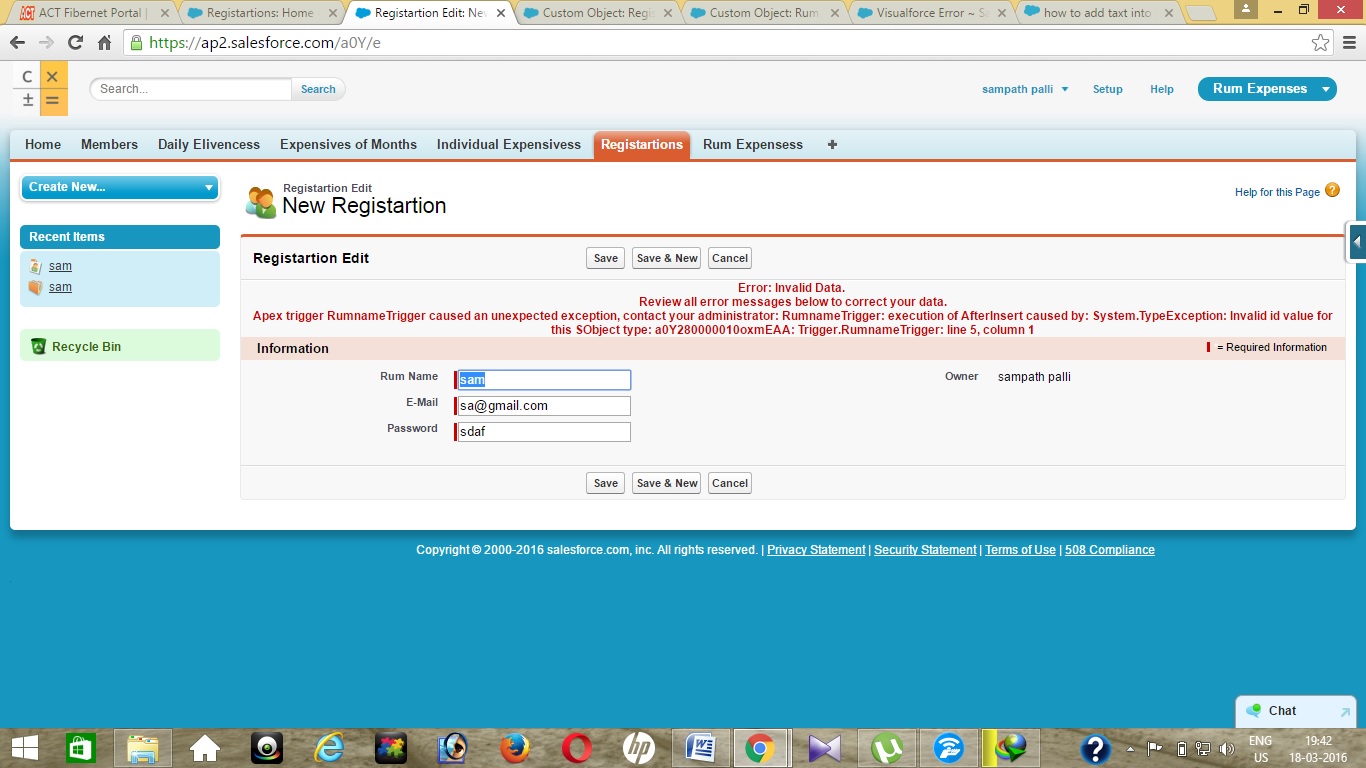Image resolution: width=1366 pixels, height=768 pixels.
Task: Click the bottom Cancel button
Action: pyautogui.click(x=730, y=483)
